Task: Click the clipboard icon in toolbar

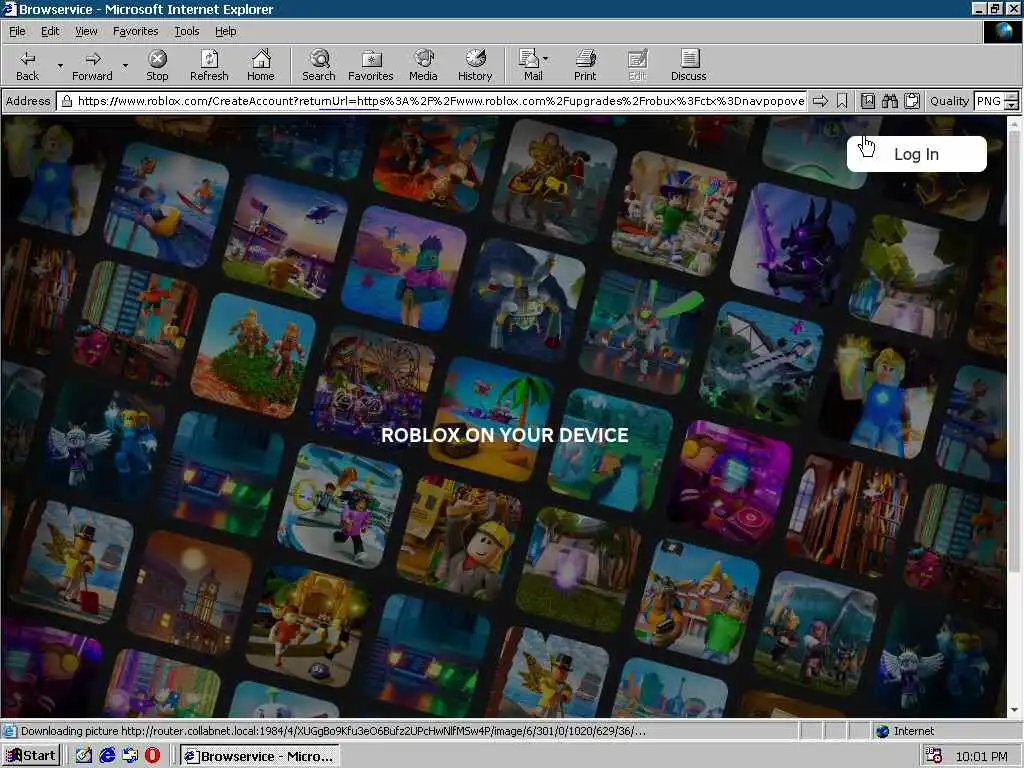Action: click(x=912, y=101)
